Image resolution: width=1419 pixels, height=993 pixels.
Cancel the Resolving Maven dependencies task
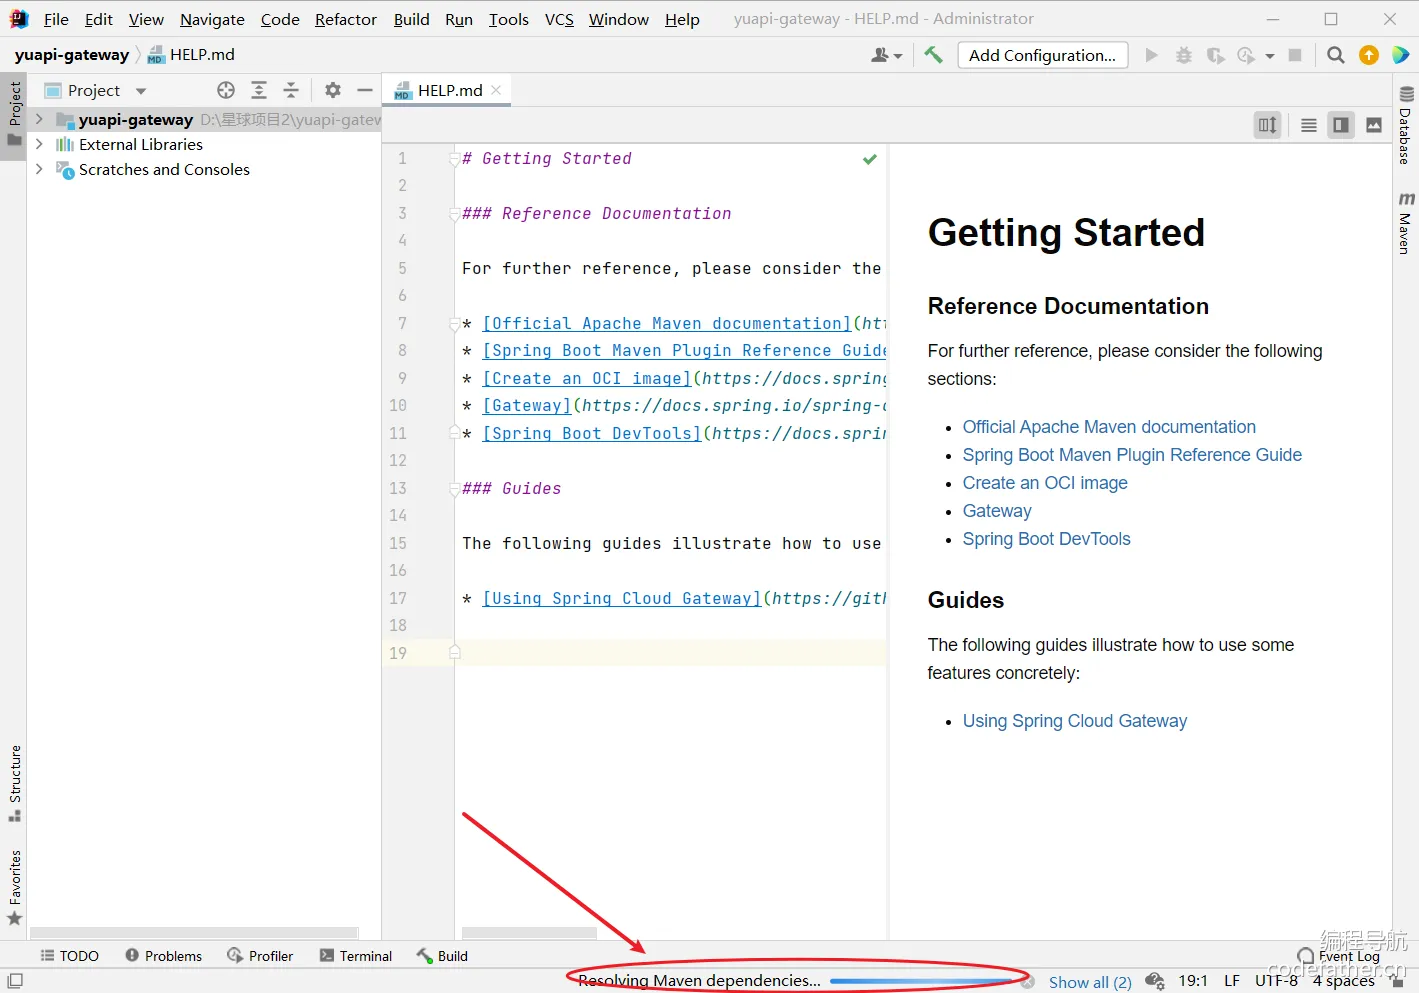pos(1027,982)
